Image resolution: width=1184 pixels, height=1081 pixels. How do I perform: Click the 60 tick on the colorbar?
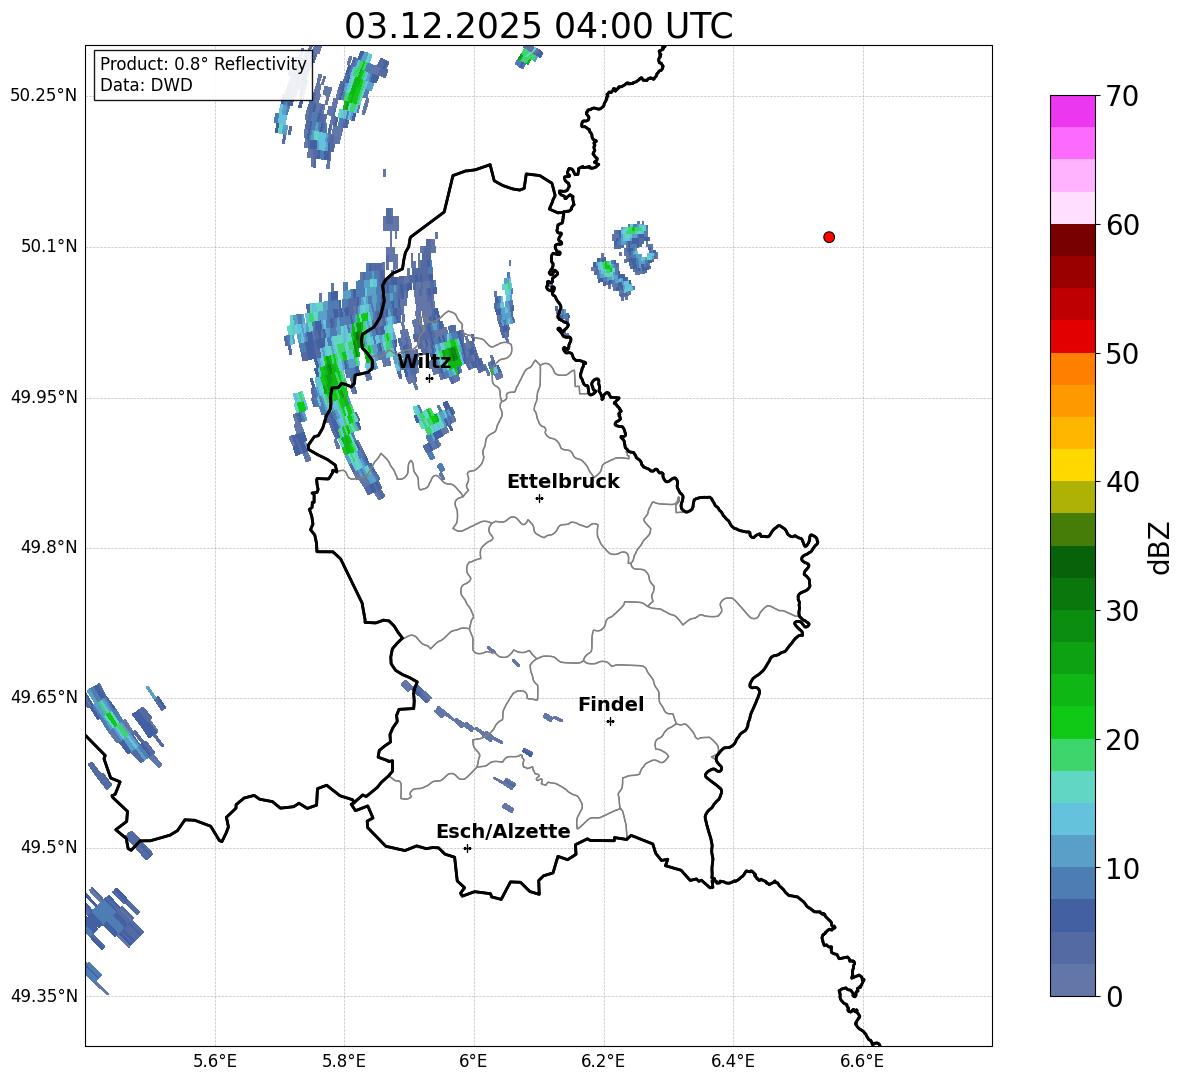point(1122,225)
